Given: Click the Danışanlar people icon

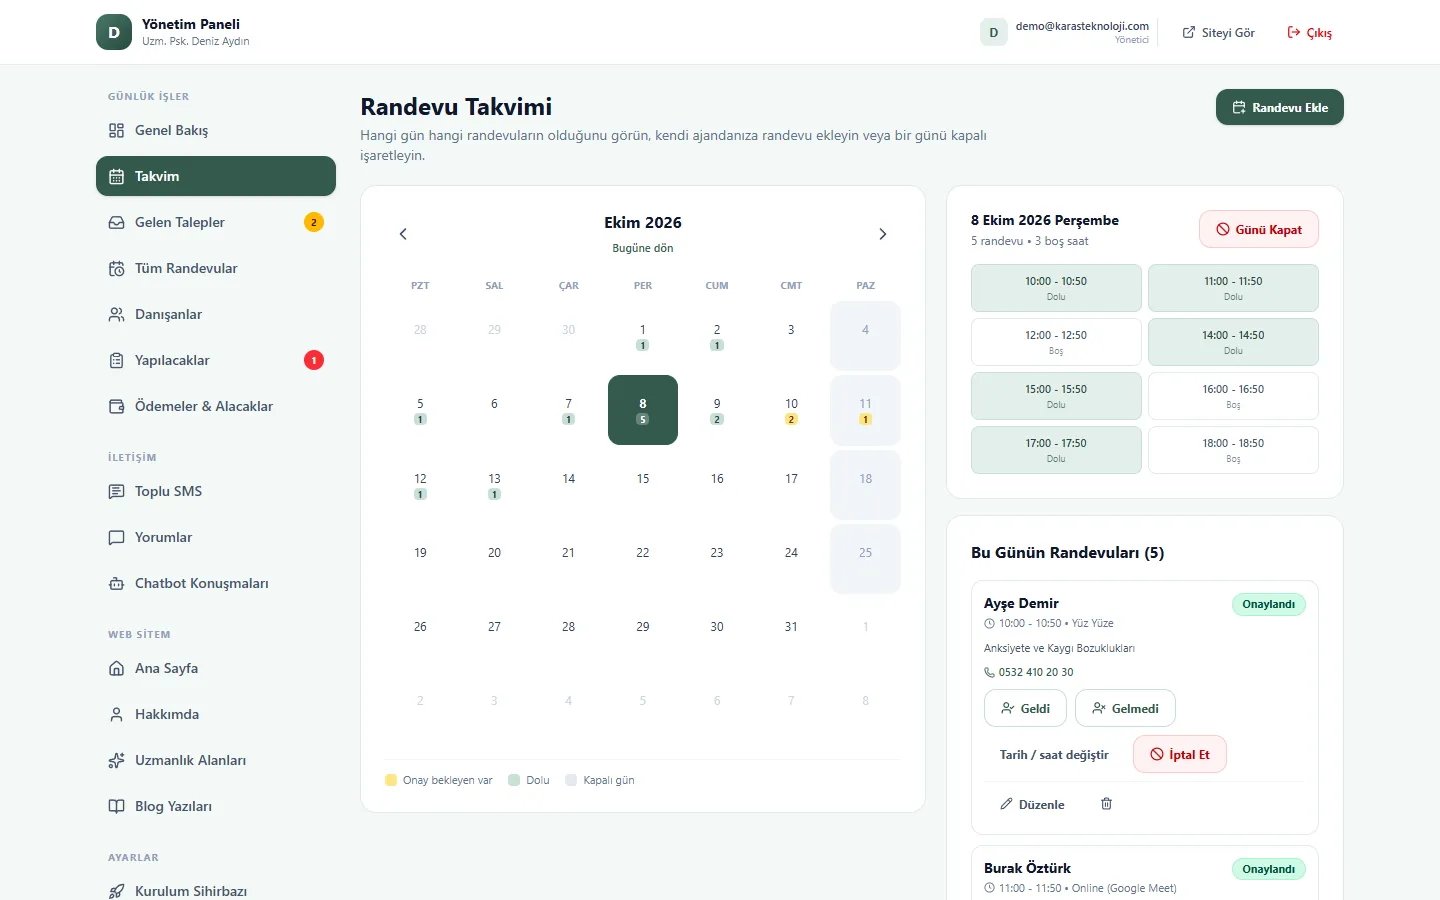Looking at the screenshot, I should (x=116, y=314).
